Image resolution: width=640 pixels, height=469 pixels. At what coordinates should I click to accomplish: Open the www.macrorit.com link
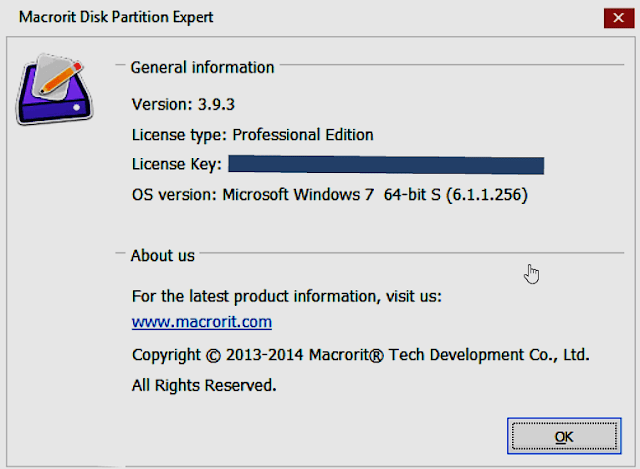[x=202, y=322]
